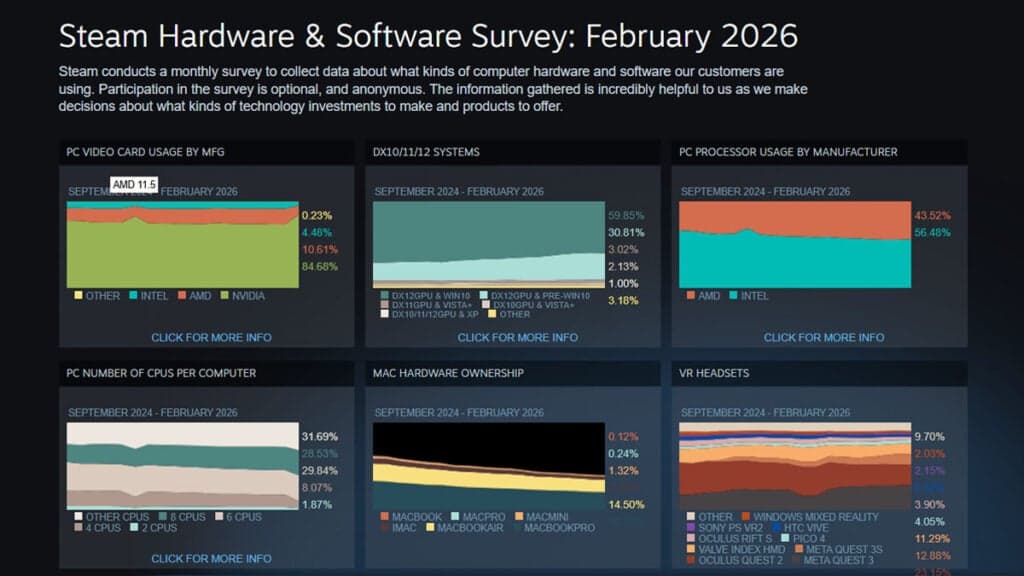This screenshot has height=576, width=1024.
Task: Select the MACBOOKPRO legend marker
Action: pyautogui.click(x=518, y=528)
